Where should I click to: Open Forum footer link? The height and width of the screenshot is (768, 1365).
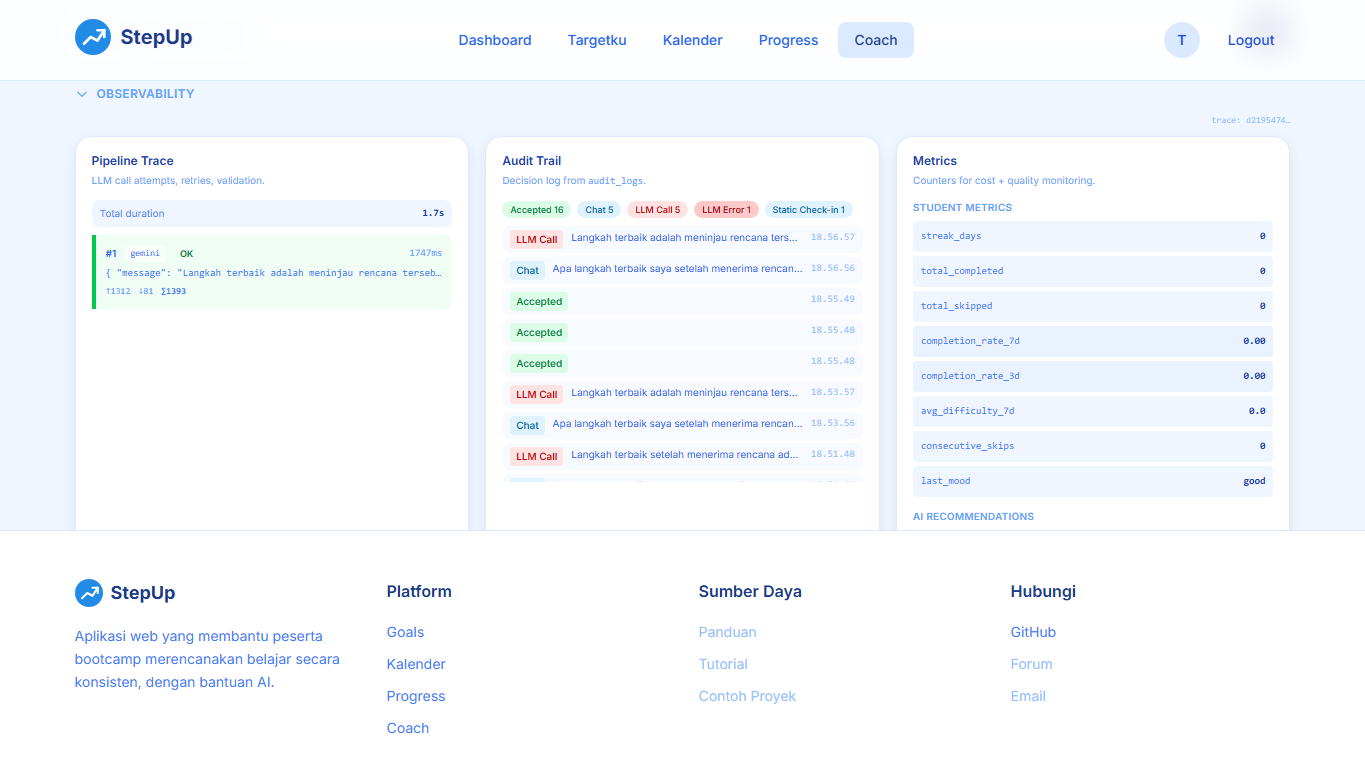[x=1031, y=664]
